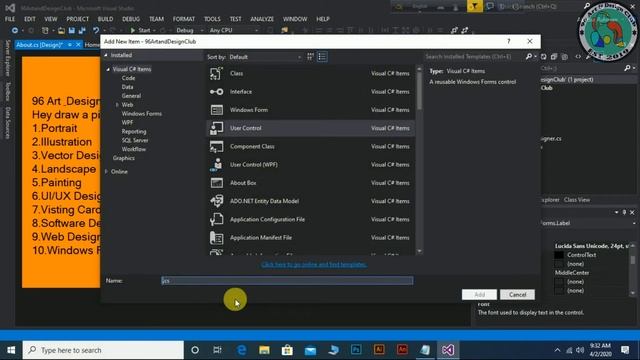640x360 pixels.
Task: Open the Properties object selector dropdown
Action: [x=633, y=223]
